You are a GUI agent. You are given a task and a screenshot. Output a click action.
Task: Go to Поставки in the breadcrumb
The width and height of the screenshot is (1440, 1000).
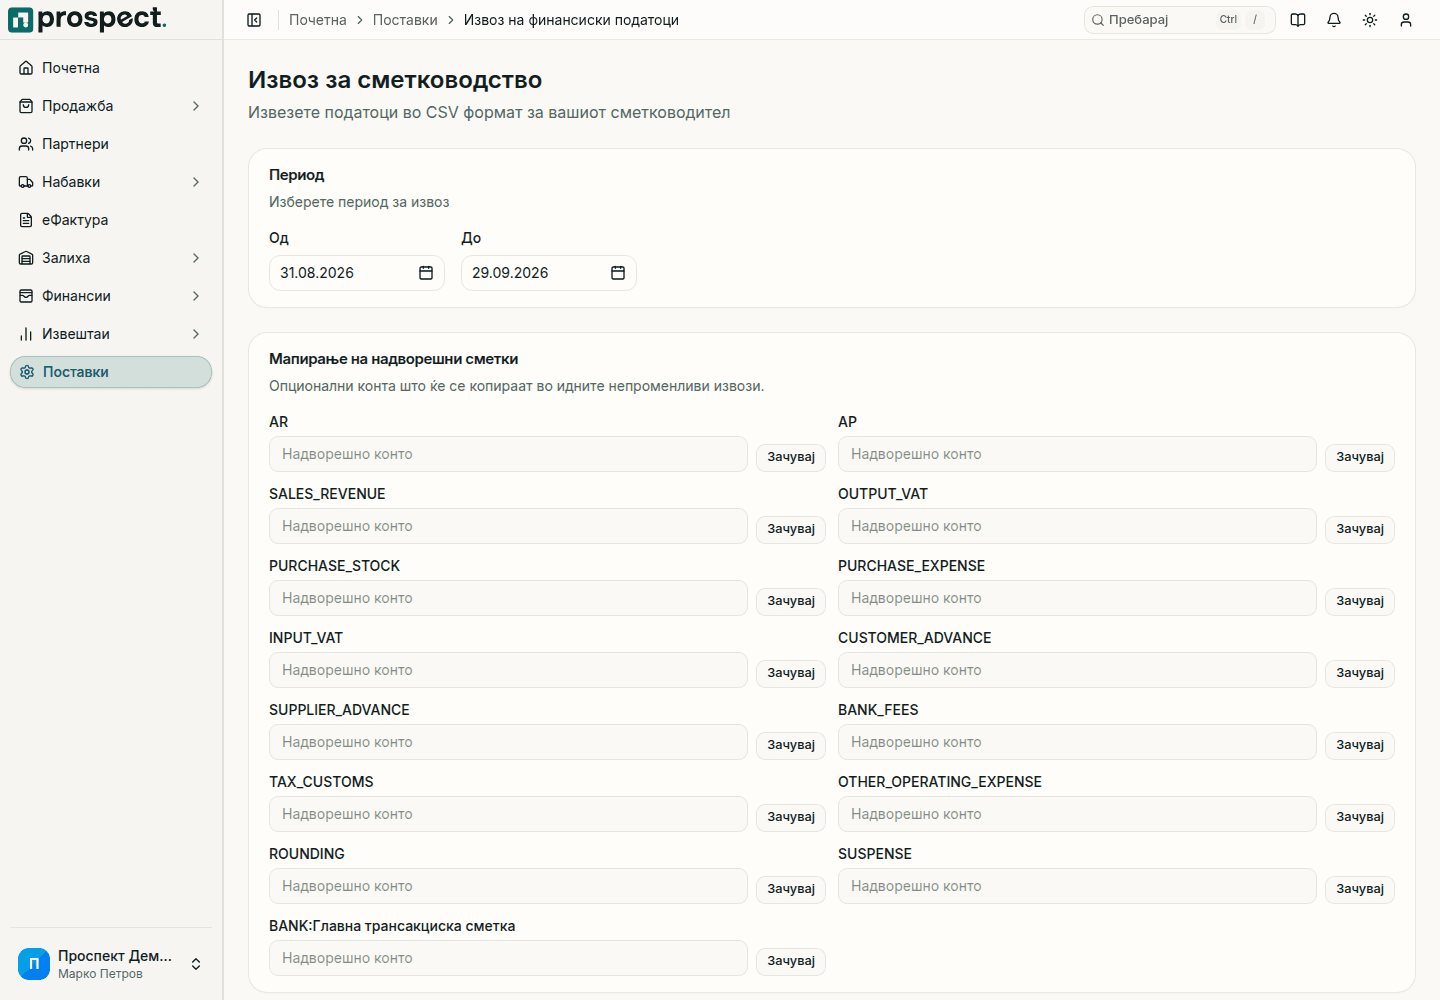405,20
